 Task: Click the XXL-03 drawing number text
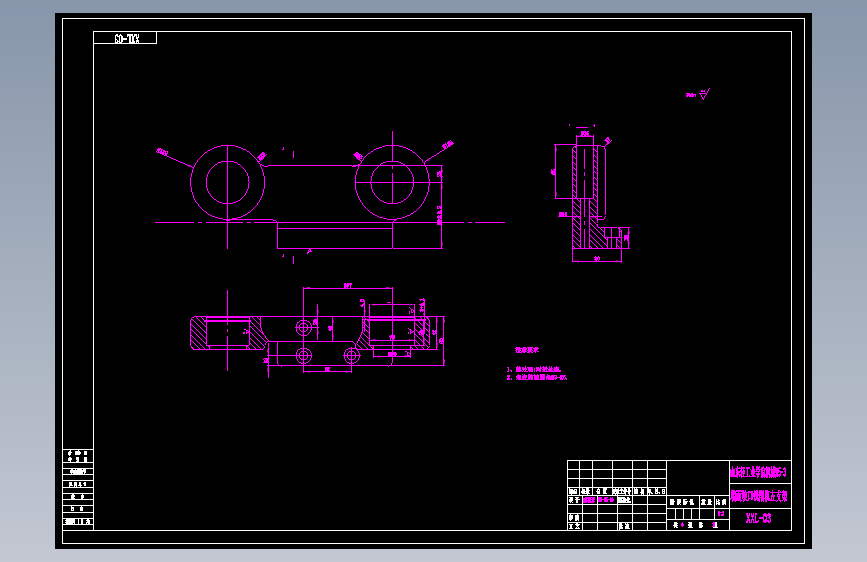(758, 518)
